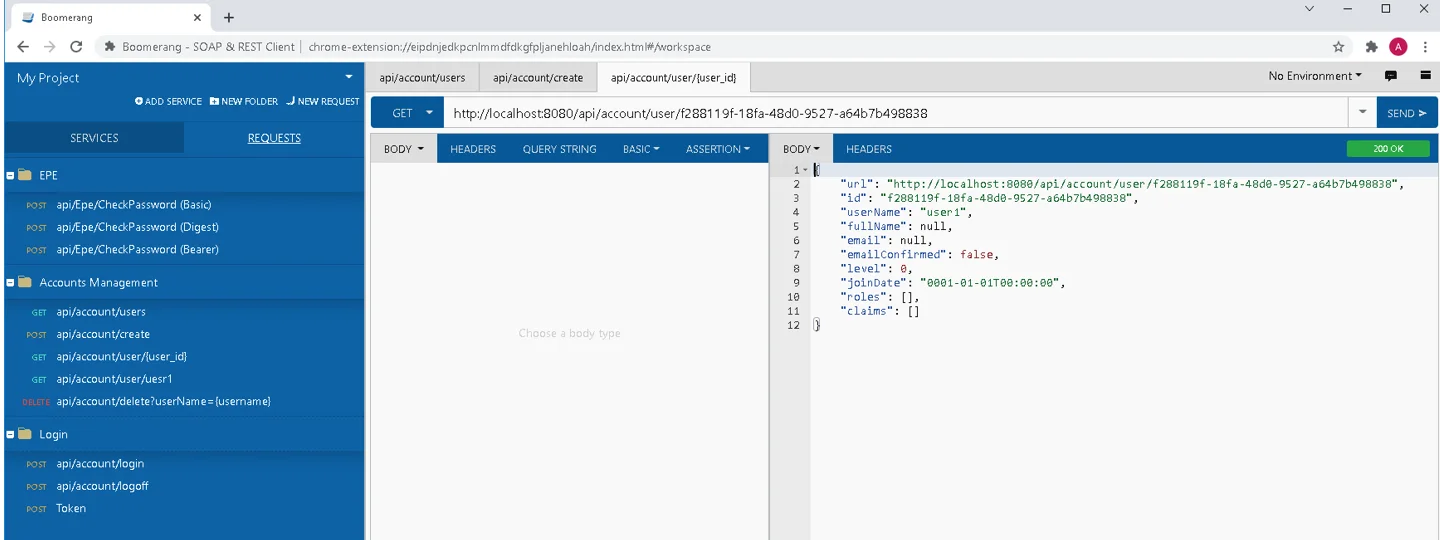The image size is (1440, 540).
Task: Close the Boomerang browser tab
Action: (197, 17)
